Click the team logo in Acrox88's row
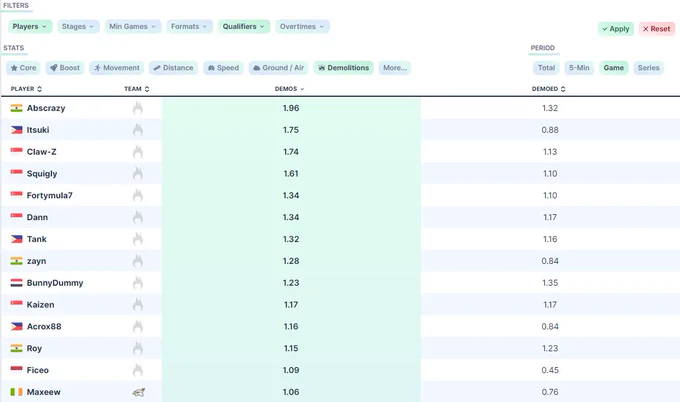Image resolution: width=680 pixels, height=402 pixels. coord(137,327)
